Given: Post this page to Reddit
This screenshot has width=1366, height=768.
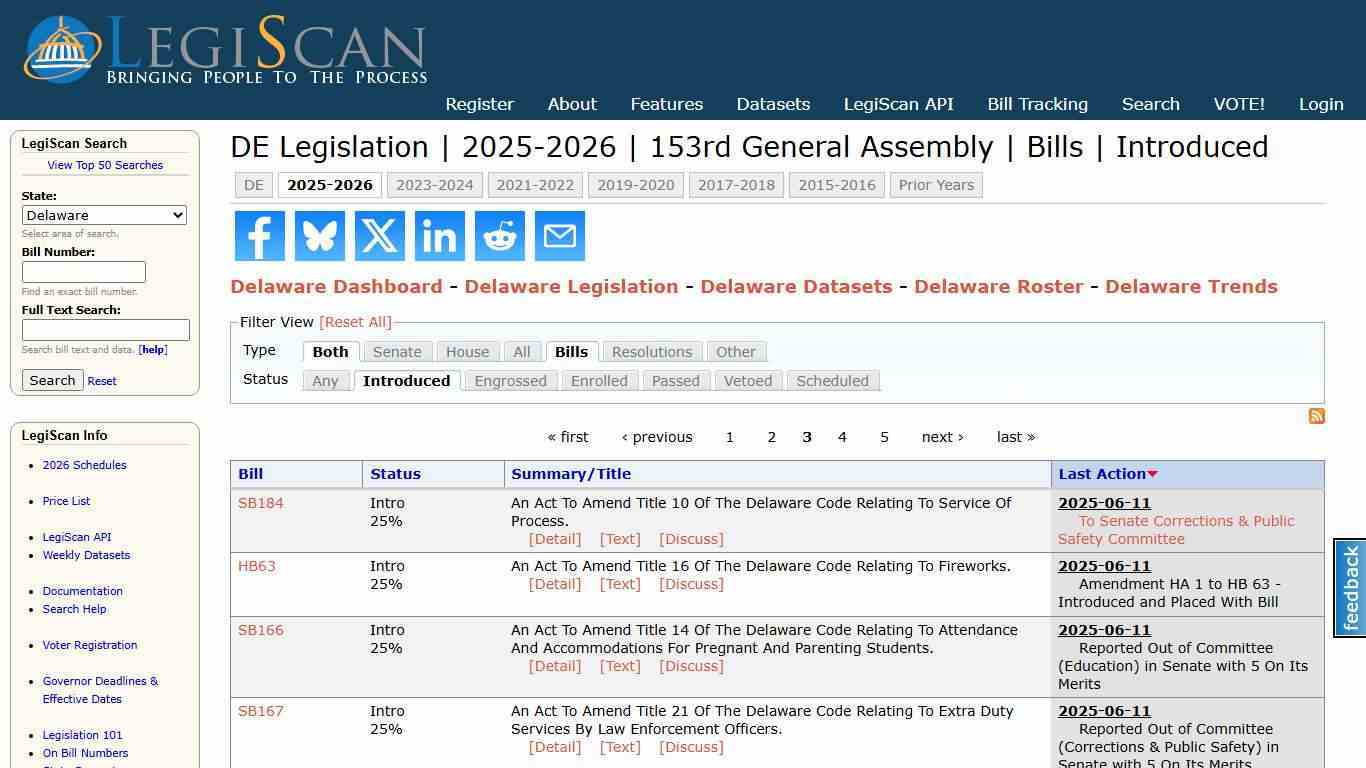Looking at the screenshot, I should [499, 236].
